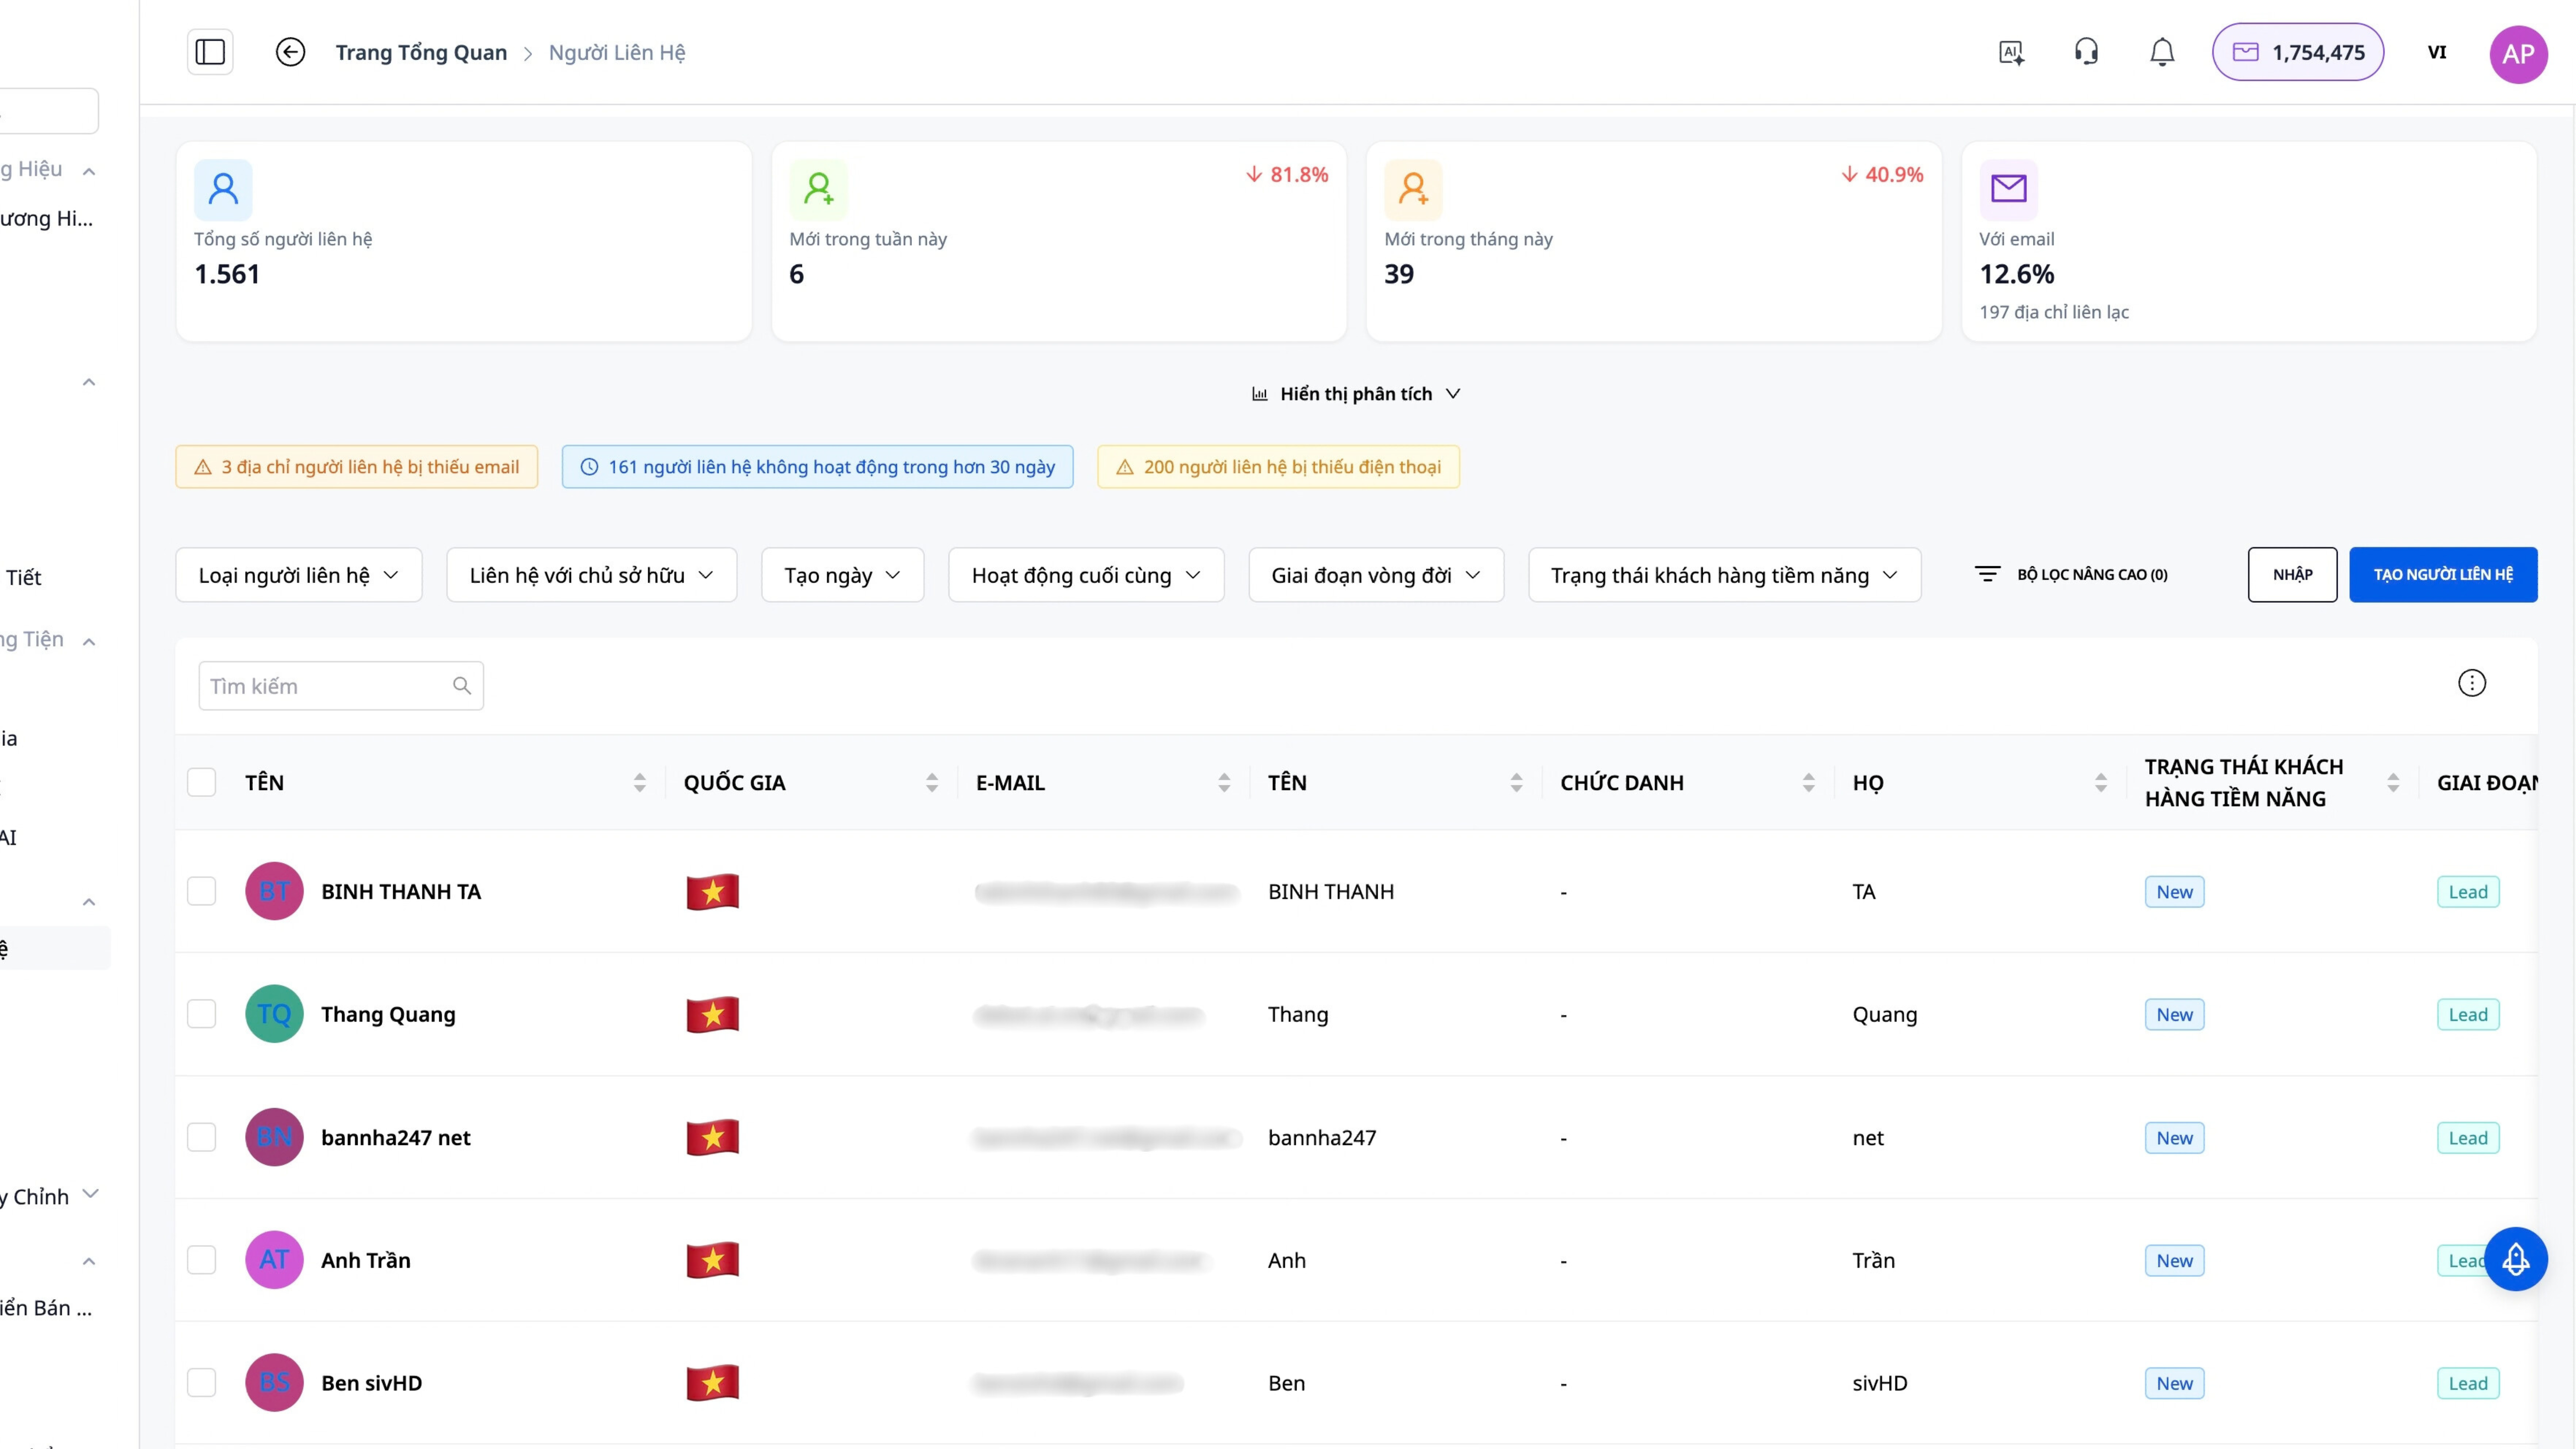Open the AI assistant icon in header
This screenshot has width=2576, height=1449.
pyautogui.click(x=2011, y=52)
